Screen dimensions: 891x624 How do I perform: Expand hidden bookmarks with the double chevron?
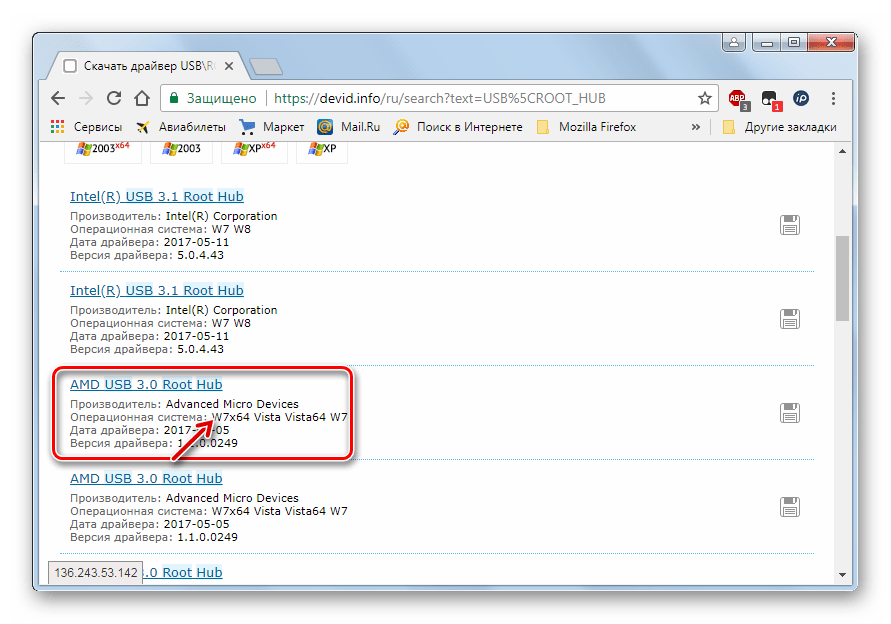[696, 127]
